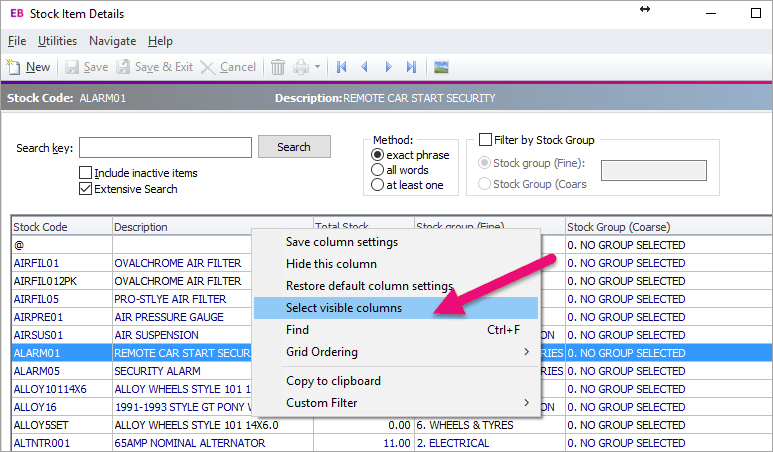Go to next record arrow
Viewport: 773px width, 452px height.
click(x=388, y=67)
